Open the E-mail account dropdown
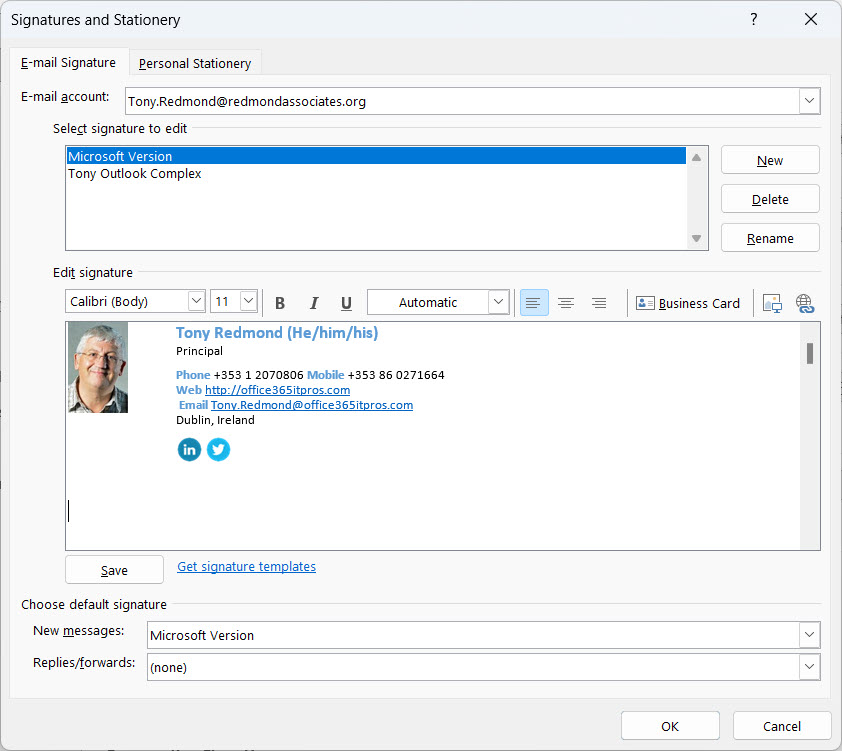Image resolution: width=842 pixels, height=751 pixels. (809, 101)
